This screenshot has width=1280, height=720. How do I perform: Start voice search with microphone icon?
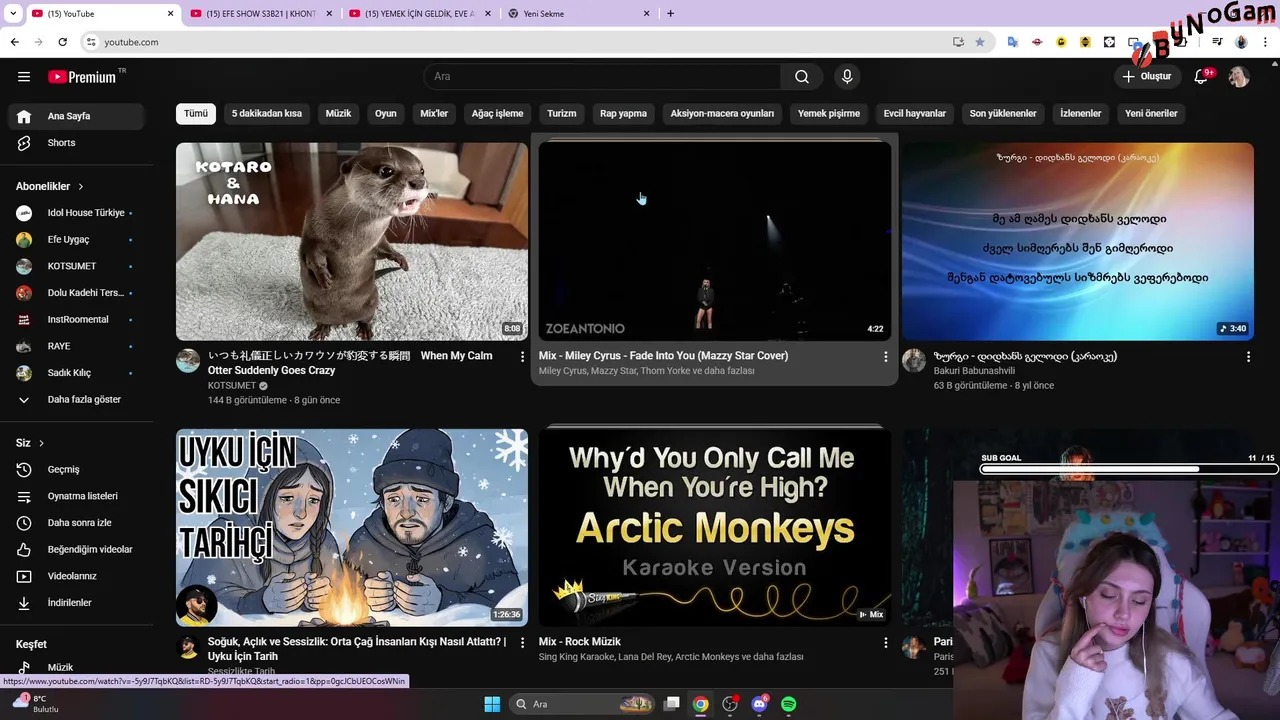pyautogui.click(x=847, y=77)
